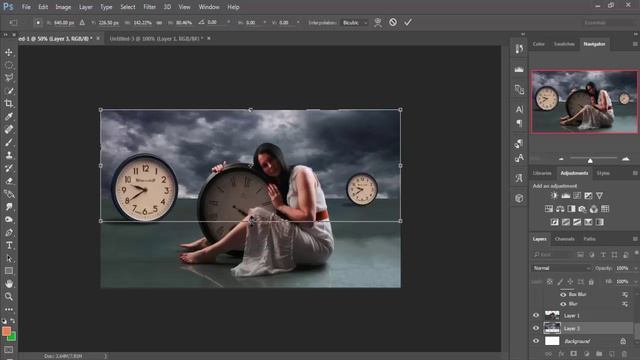Select the Zoom magnifier tool

[x=9, y=296]
